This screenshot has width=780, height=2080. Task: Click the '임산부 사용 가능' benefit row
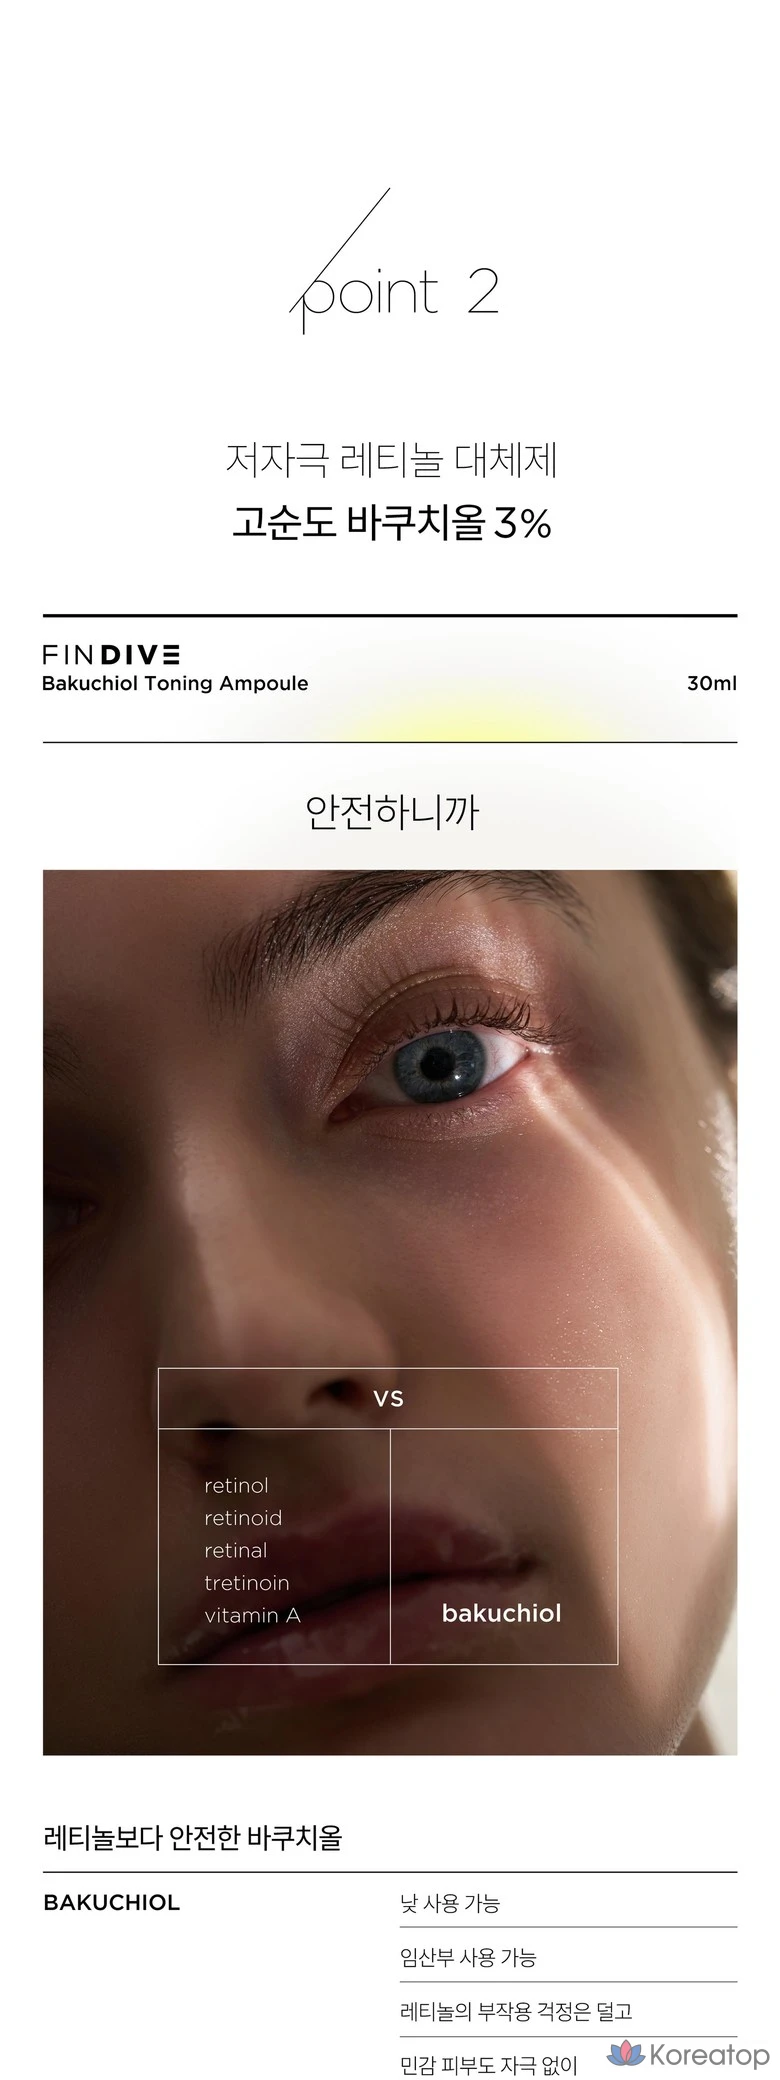pos(568,1956)
